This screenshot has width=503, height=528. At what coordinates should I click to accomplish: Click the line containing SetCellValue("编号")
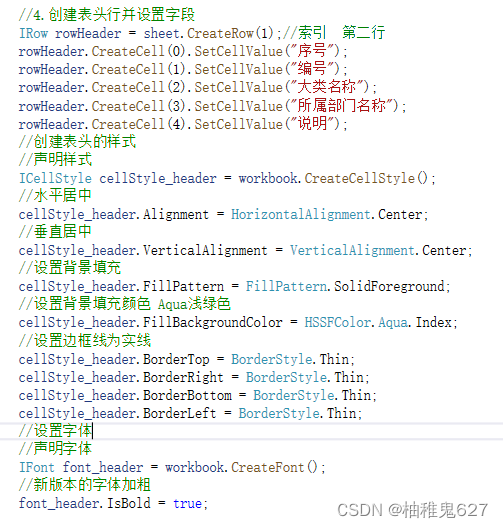183,69
